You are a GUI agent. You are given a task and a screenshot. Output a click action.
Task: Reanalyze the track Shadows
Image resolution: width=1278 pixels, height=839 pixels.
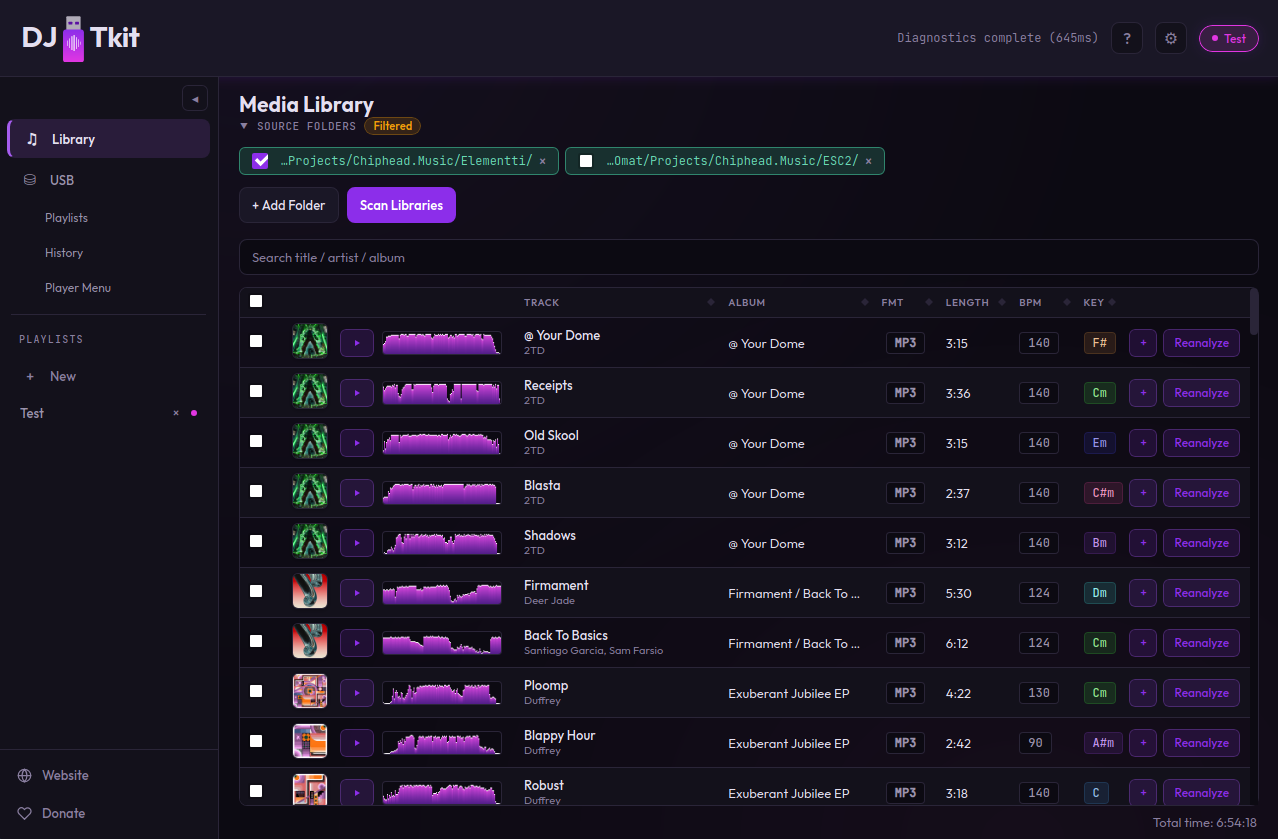pyautogui.click(x=1201, y=543)
